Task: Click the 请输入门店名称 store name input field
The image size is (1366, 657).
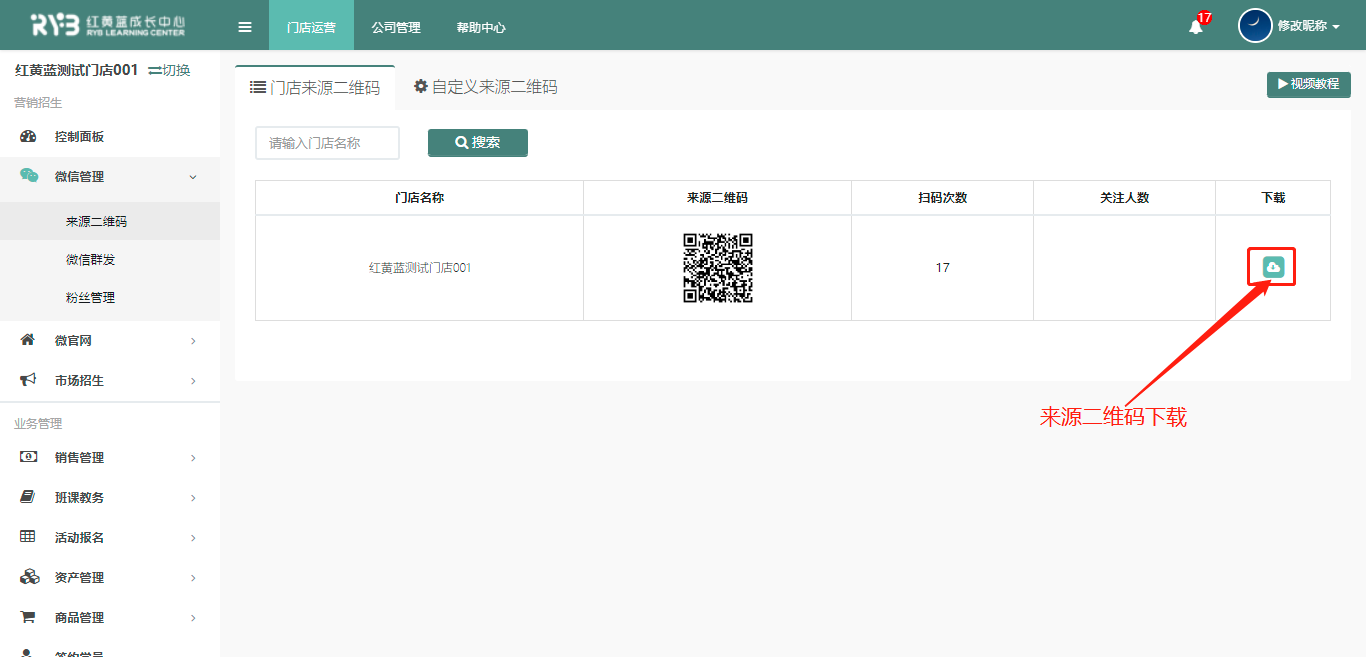Action: coord(327,143)
